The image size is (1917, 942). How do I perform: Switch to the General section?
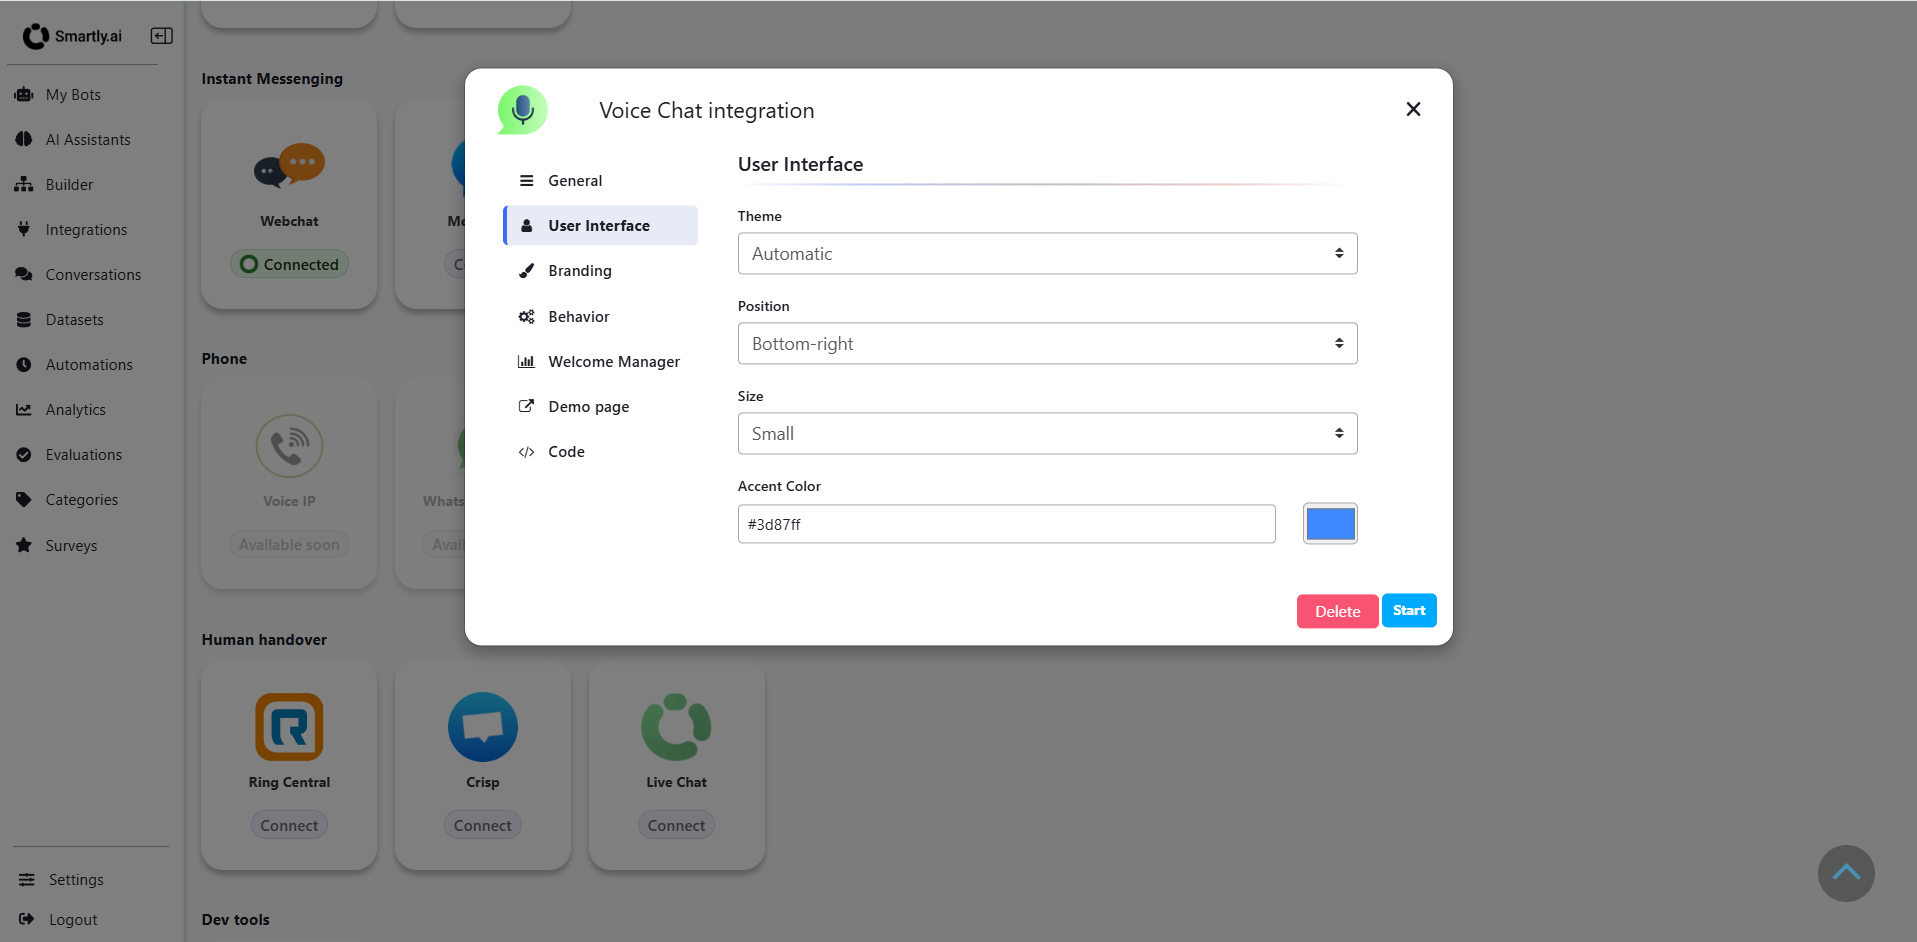tap(575, 180)
